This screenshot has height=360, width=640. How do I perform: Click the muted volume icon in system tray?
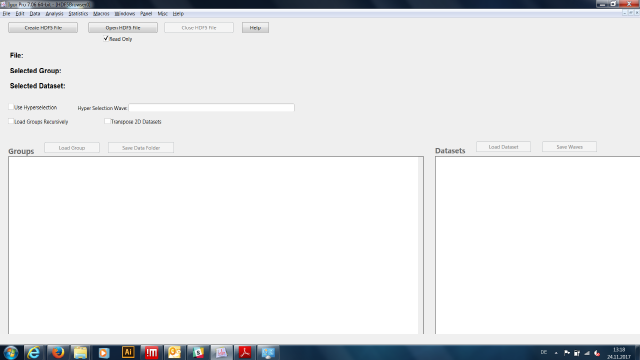tap(597, 353)
